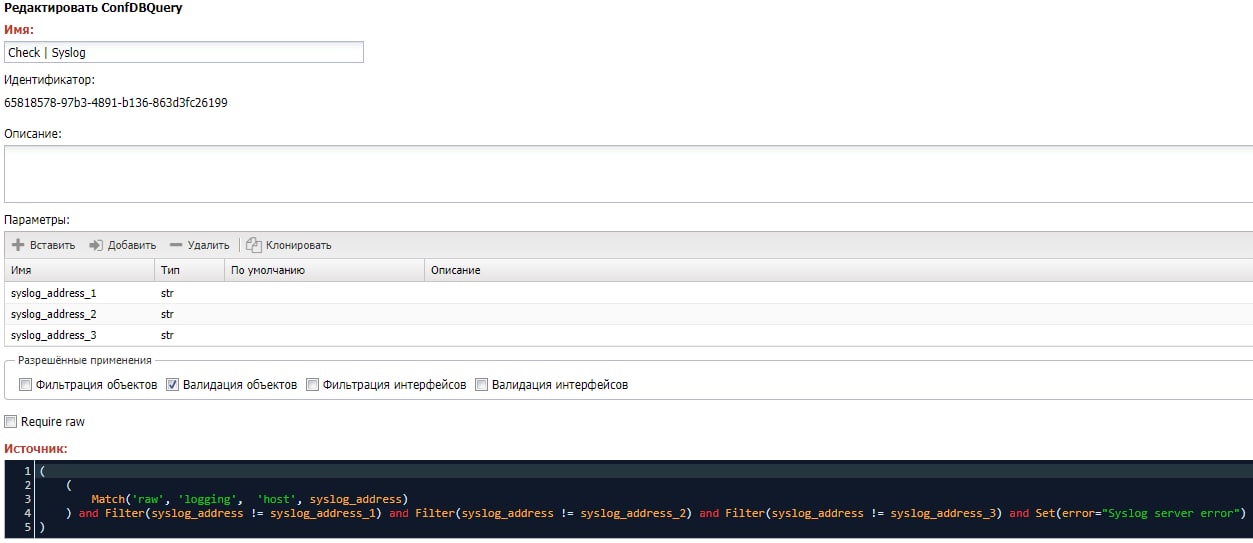Click Filter(syslog_address != syslog_address_3) in code

pos(864,513)
